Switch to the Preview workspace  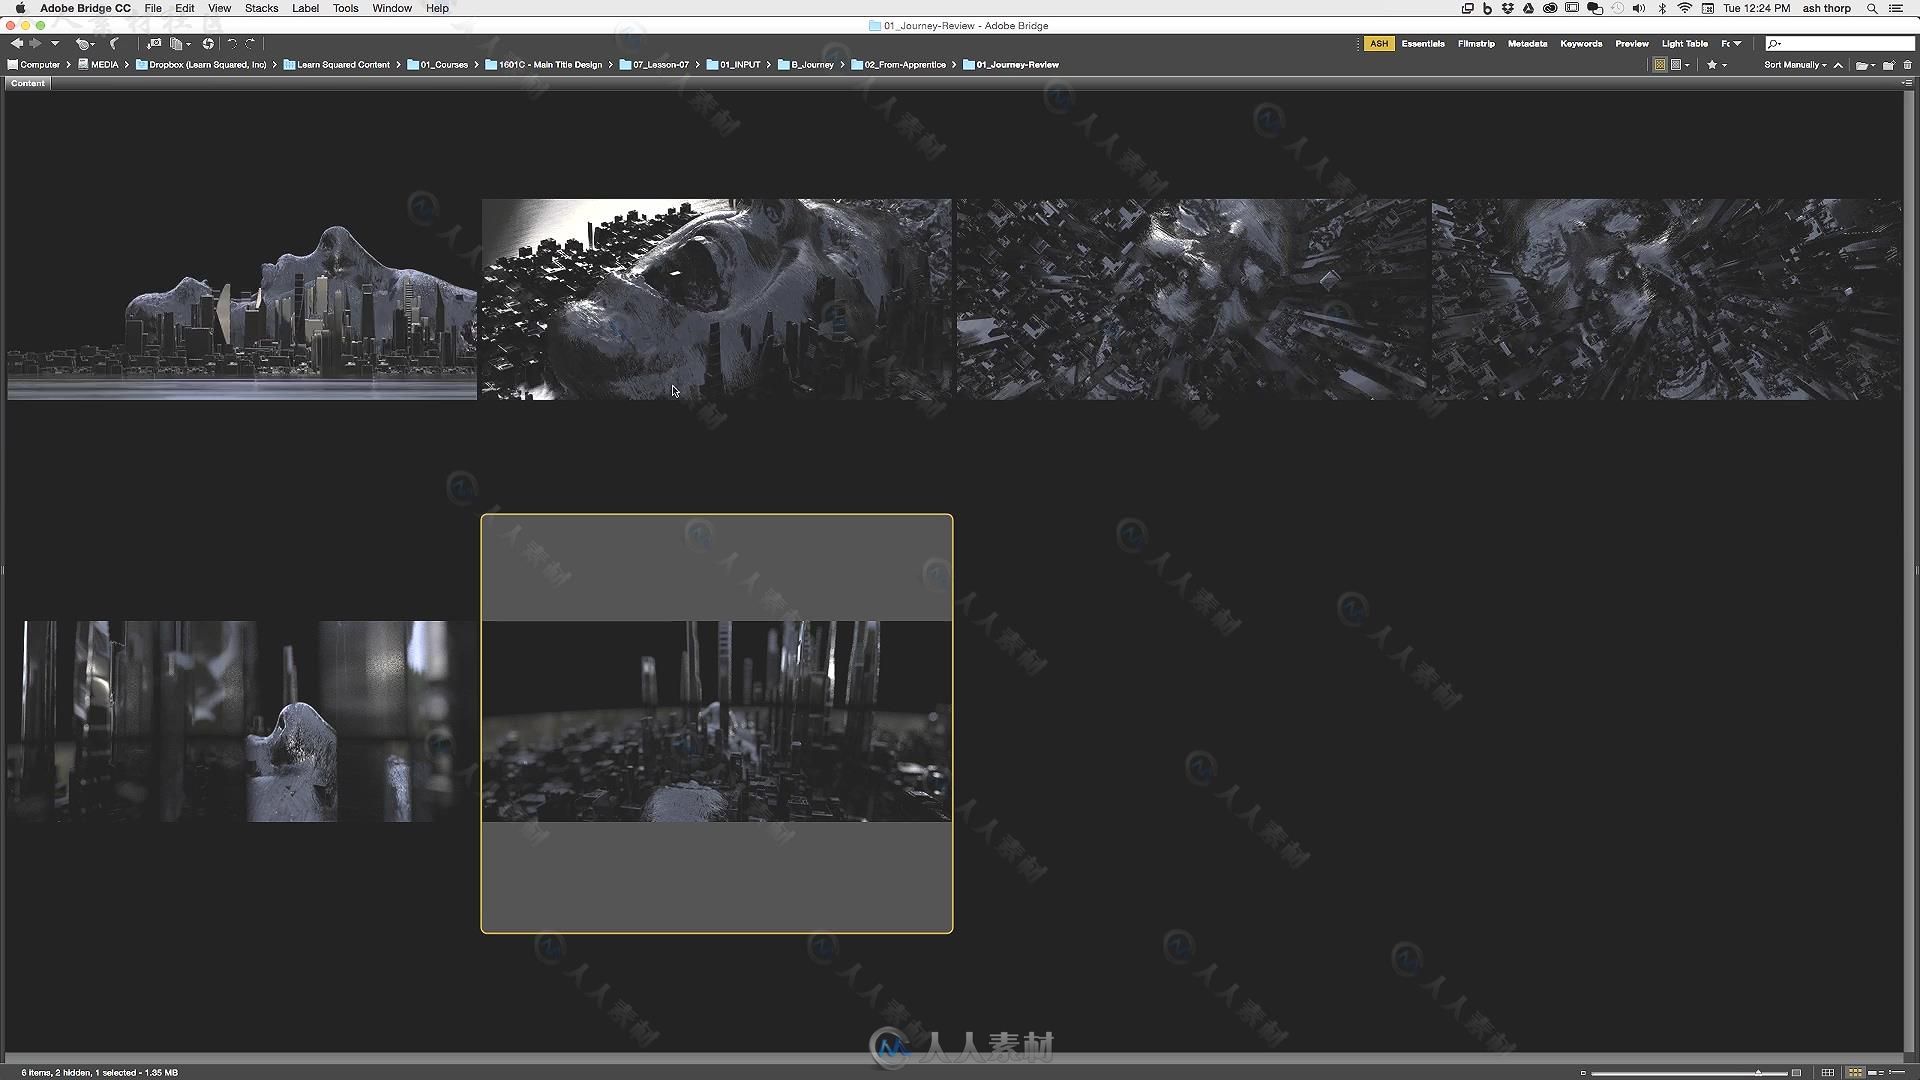1632,44
